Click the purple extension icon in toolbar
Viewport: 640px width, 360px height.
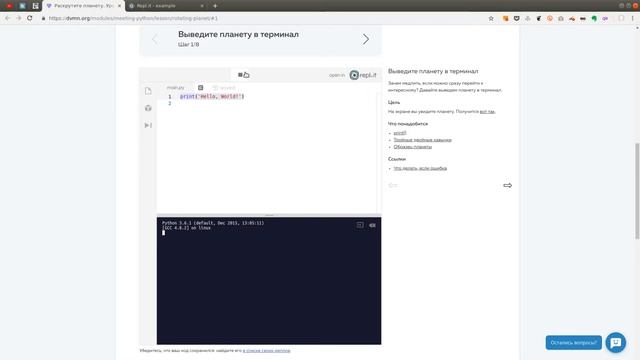[605, 18]
